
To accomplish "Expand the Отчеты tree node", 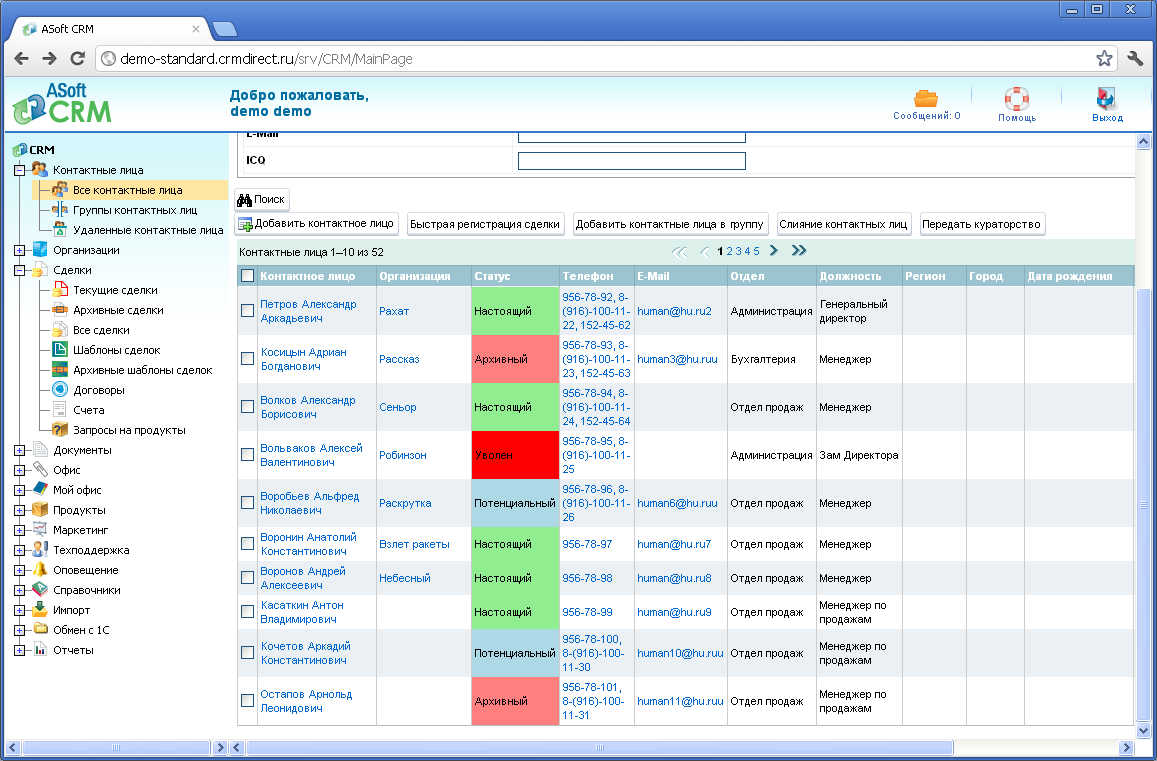I will click(x=19, y=650).
